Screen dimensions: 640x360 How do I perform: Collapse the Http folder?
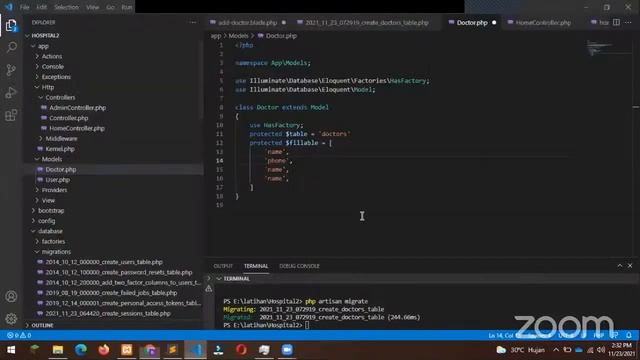pyautogui.click(x=47, y=87)
